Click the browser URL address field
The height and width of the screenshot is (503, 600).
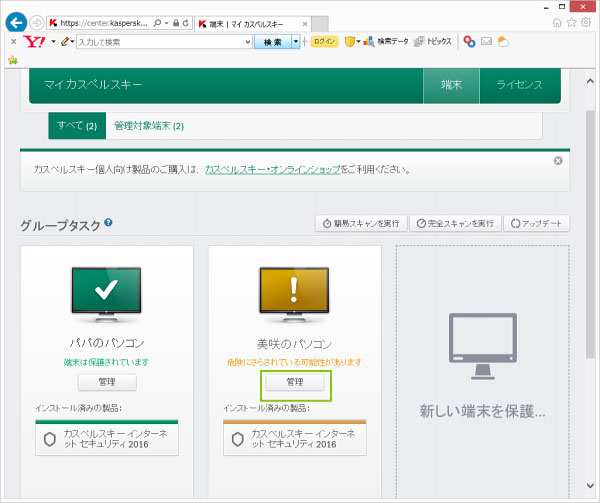pyautogui.click(x=103, y=23)
